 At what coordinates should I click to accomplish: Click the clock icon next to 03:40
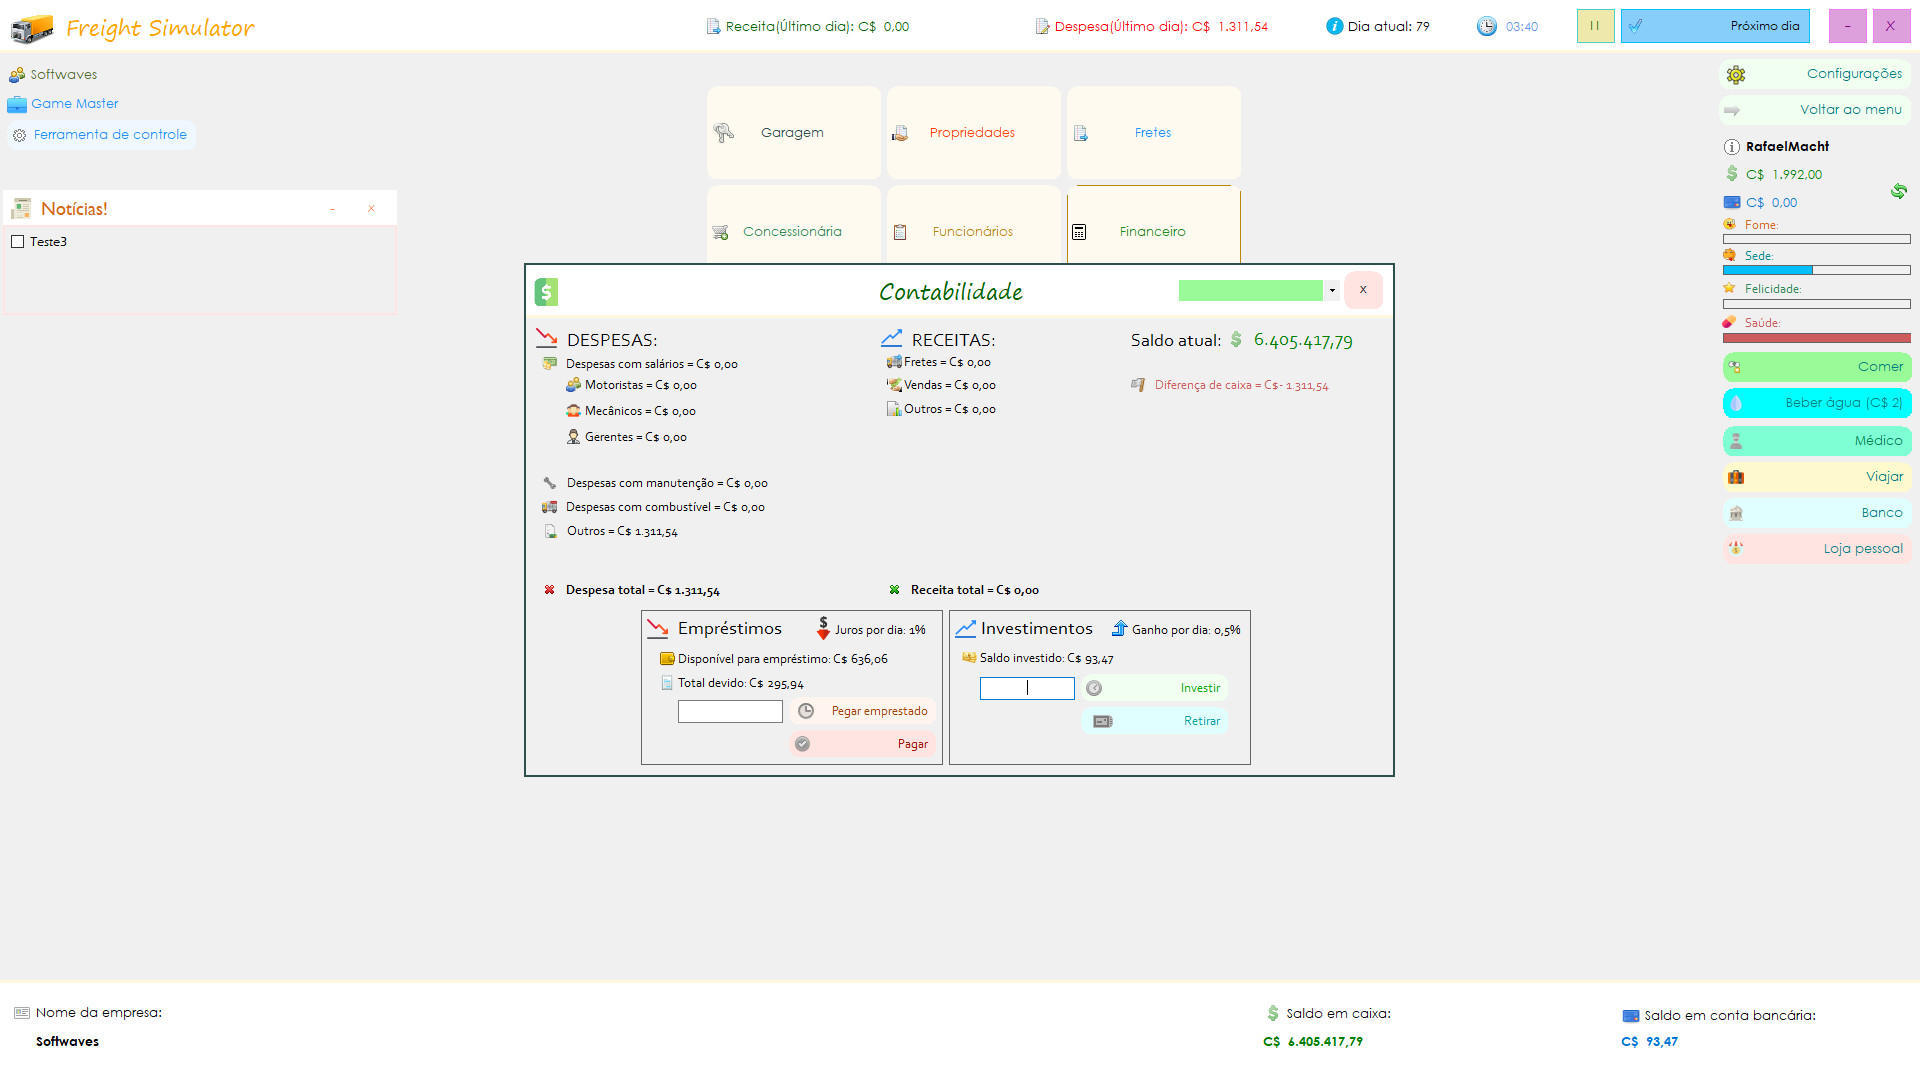pyautogui.click(x=1487, y=26)
